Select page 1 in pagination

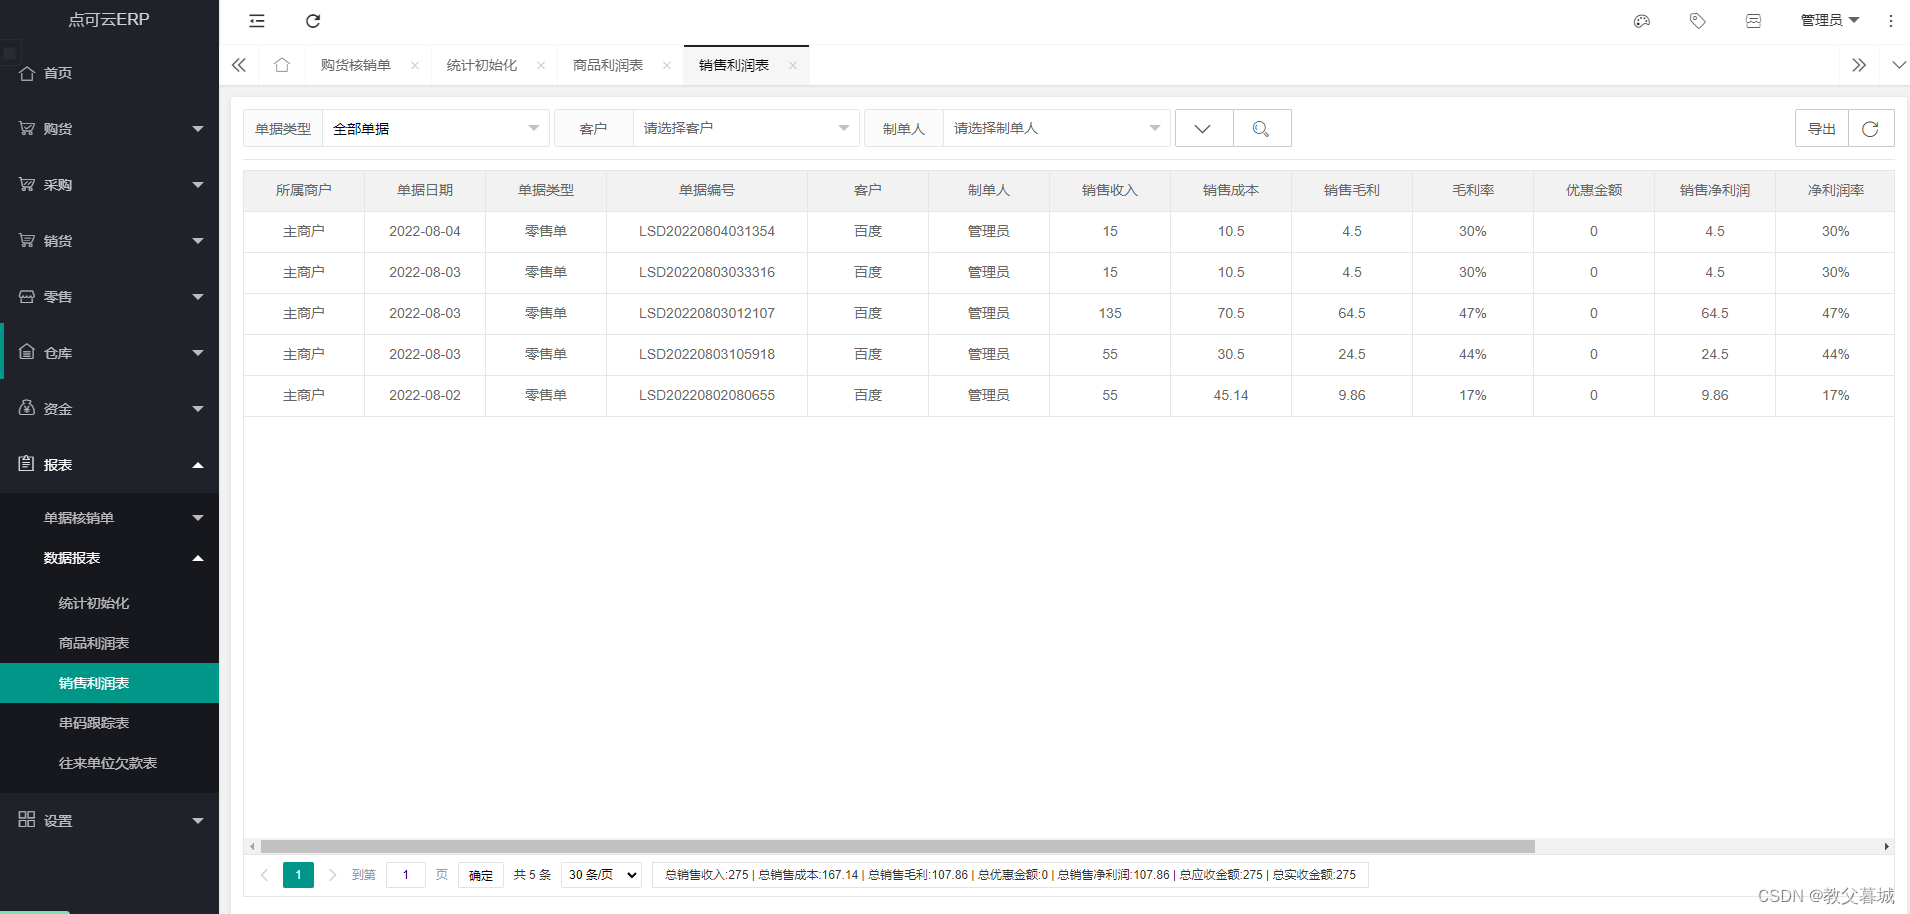pos(298,875)
